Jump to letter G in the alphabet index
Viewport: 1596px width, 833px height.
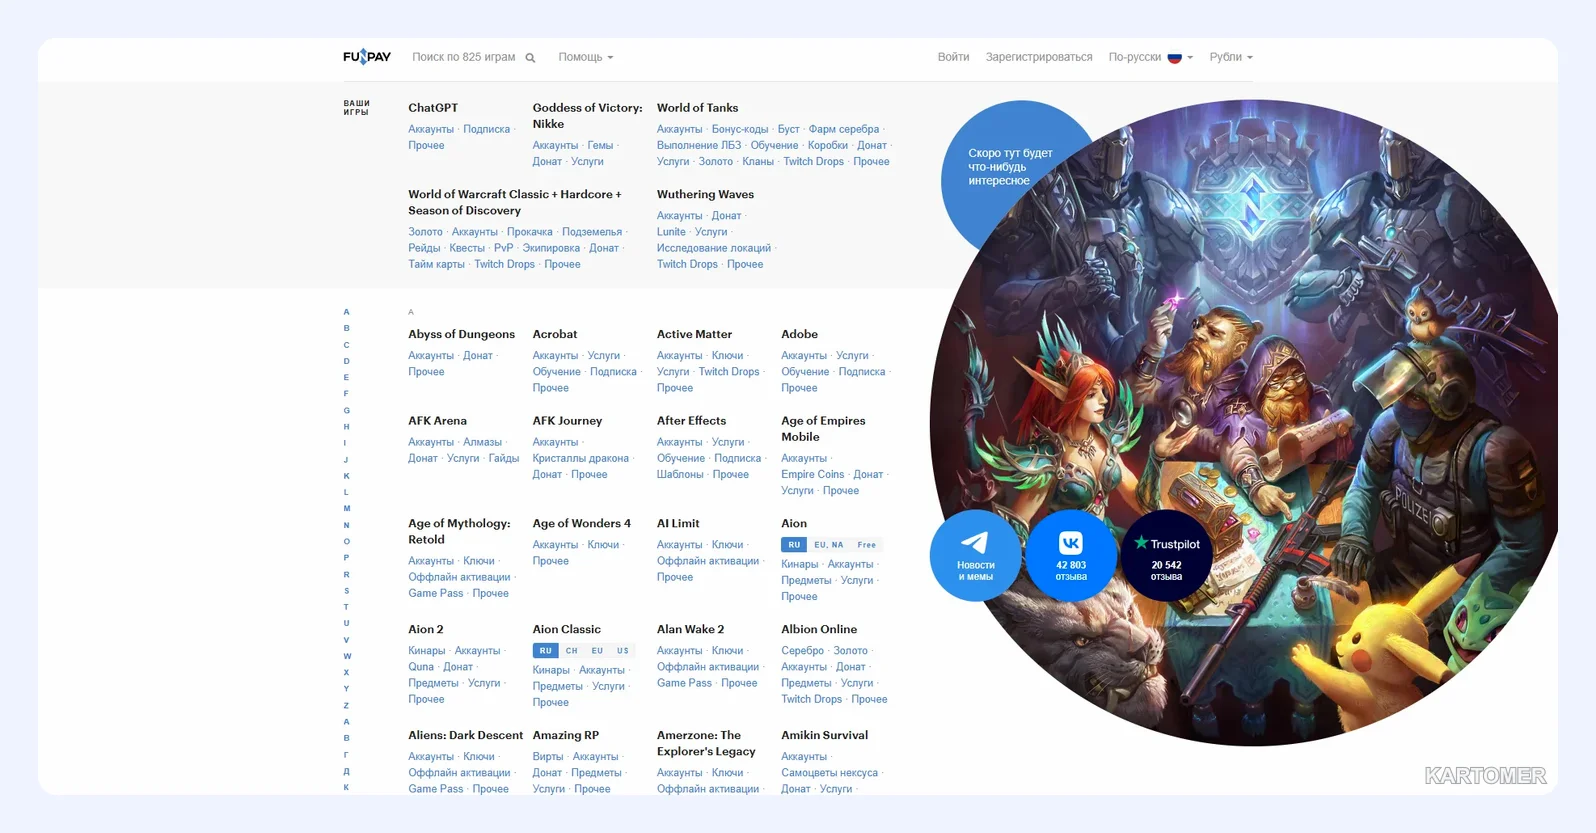(x=347, y=411)
